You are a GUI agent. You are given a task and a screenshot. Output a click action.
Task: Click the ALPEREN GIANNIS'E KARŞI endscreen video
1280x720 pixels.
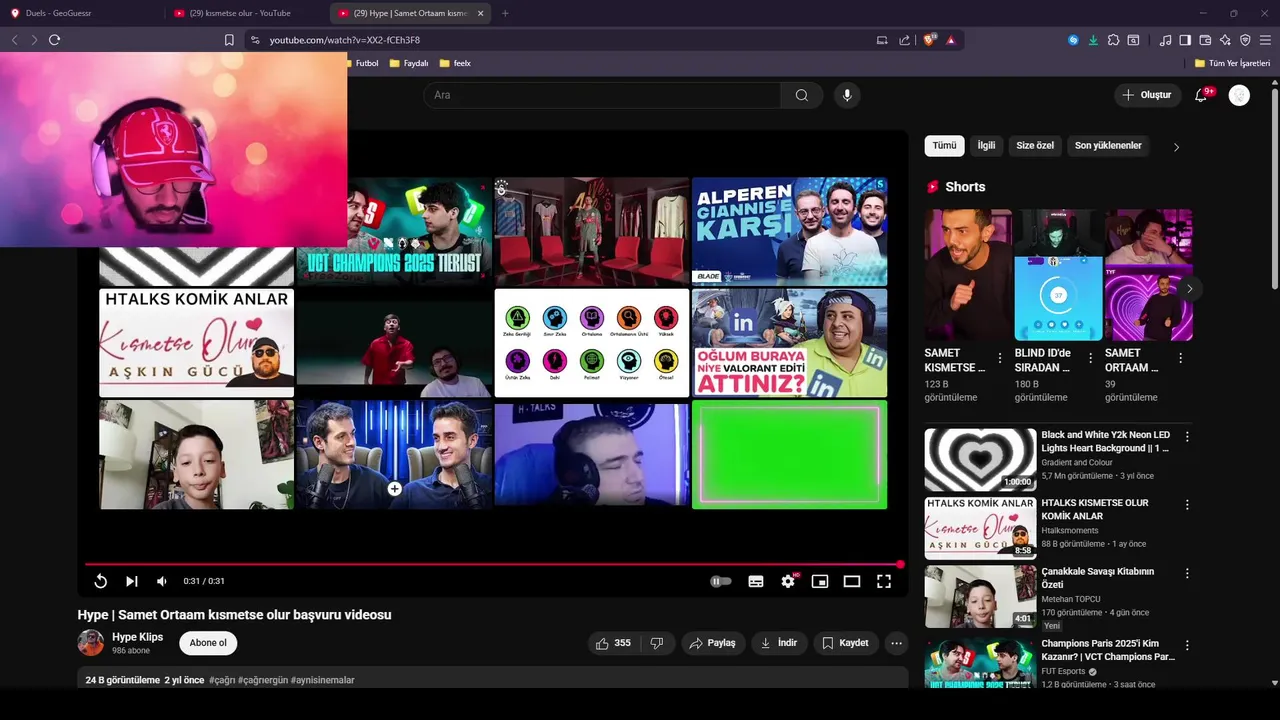tap(789, 231)
